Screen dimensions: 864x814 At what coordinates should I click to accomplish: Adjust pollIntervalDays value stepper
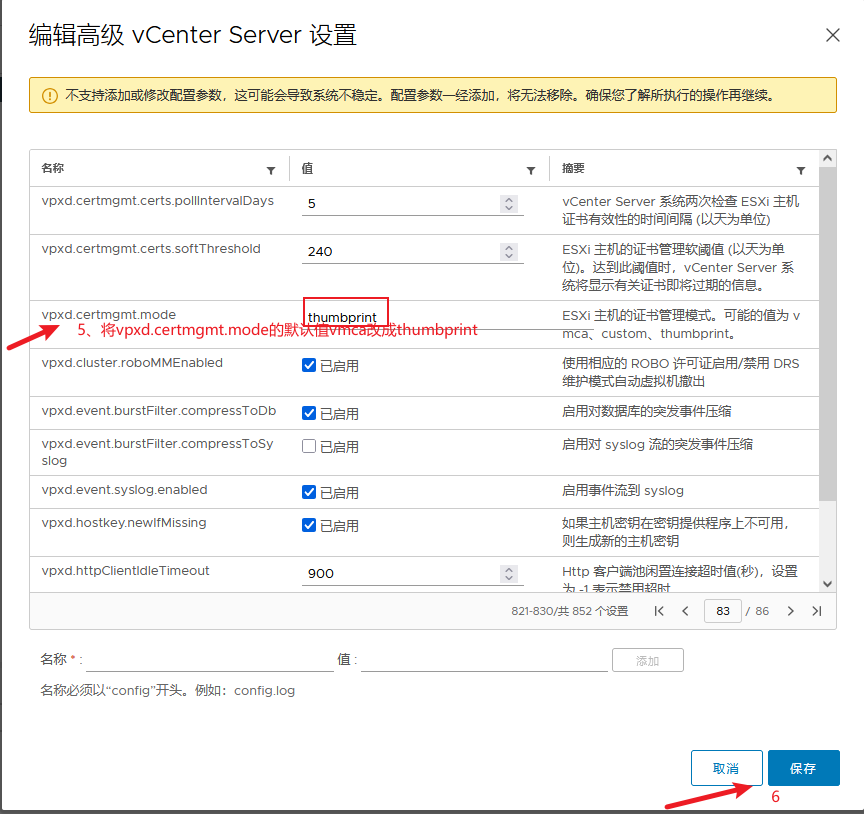pos(509,204)
